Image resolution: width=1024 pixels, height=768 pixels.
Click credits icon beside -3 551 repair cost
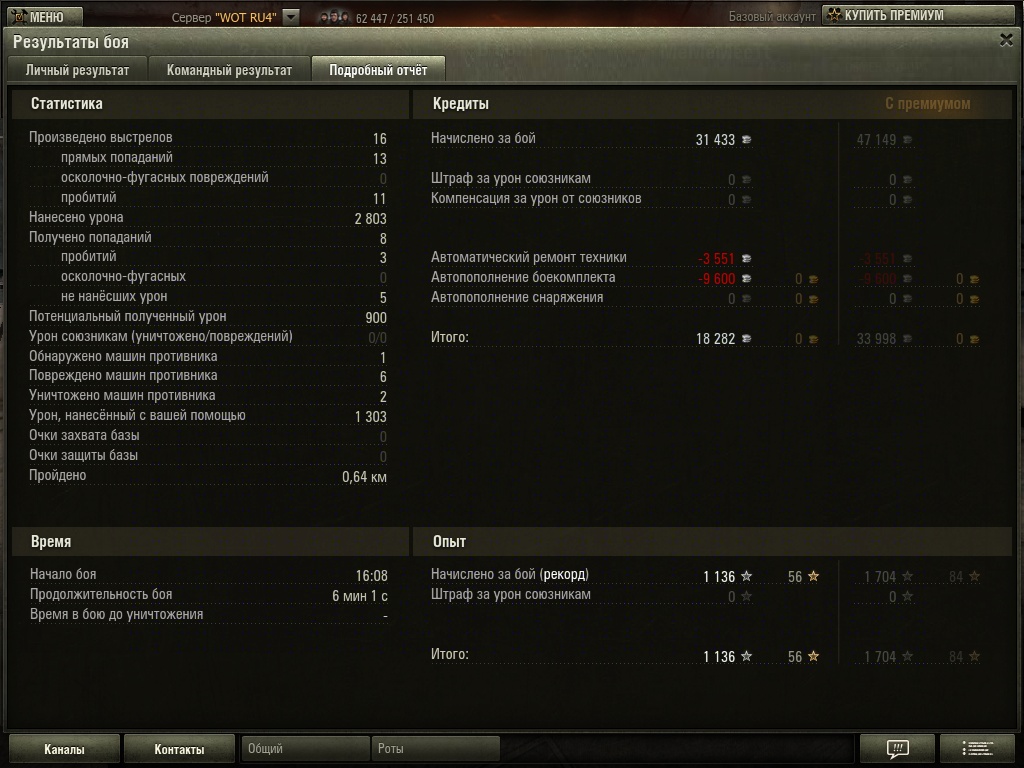click(746, 259)
